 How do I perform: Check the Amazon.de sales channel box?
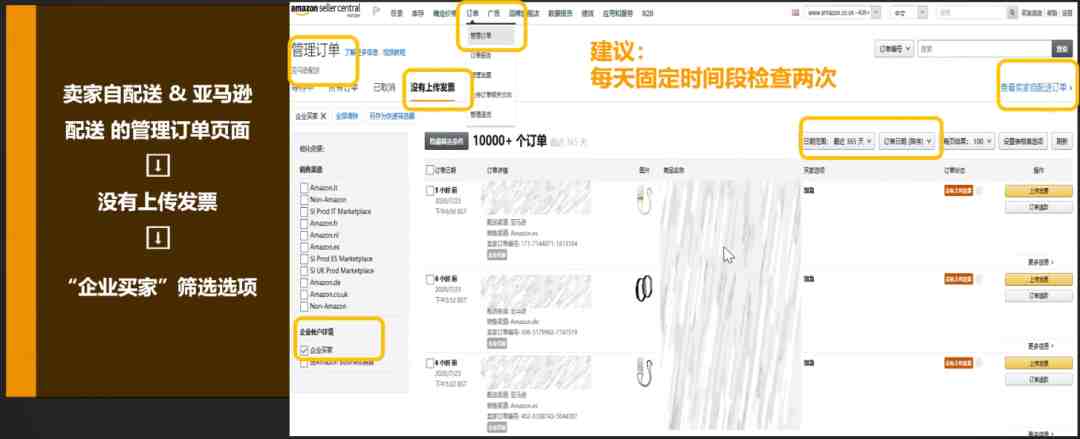point(304,283)
